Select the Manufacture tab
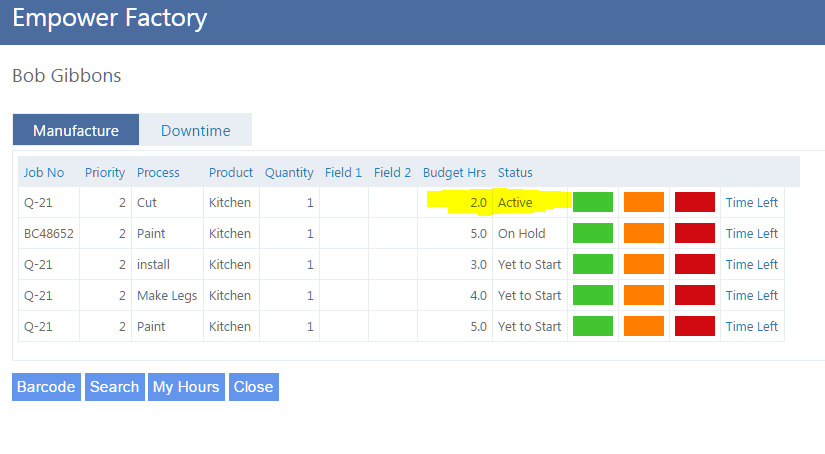825x454 pixels. tap(76, 131)
